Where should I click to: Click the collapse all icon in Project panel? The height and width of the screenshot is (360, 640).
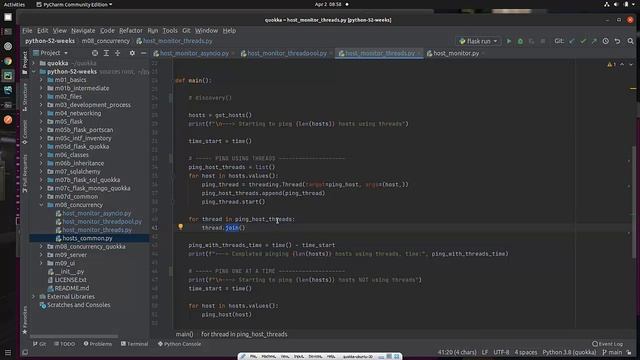(x=118, y=53)
